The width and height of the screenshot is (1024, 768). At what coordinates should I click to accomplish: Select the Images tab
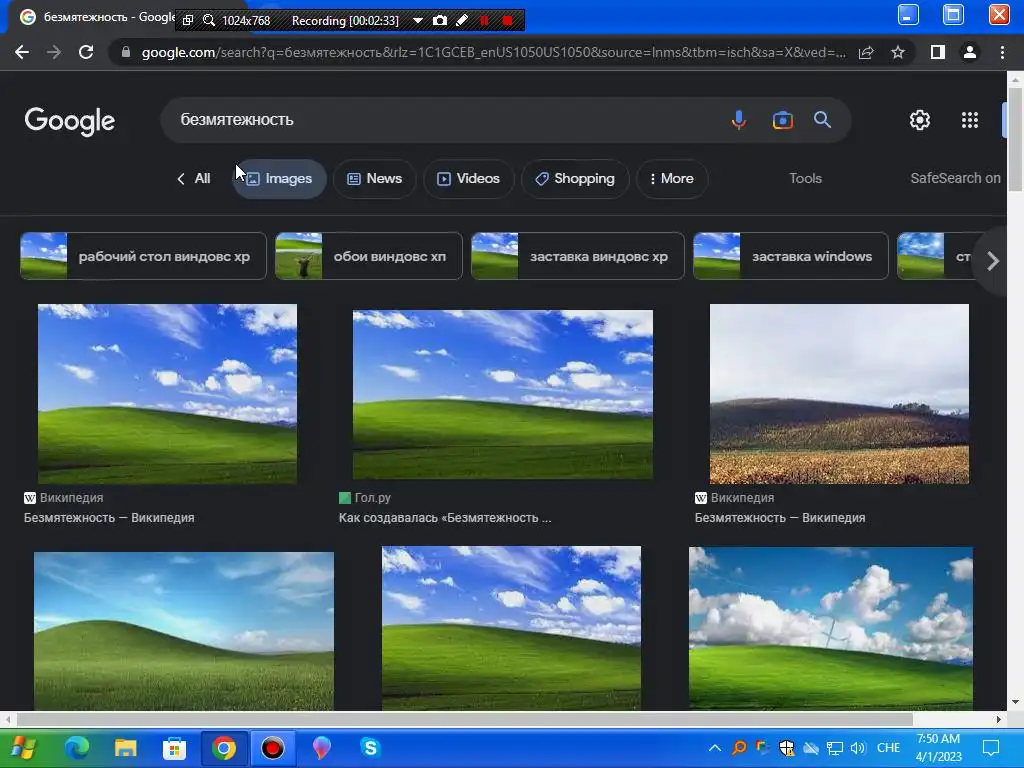[280, 178]
